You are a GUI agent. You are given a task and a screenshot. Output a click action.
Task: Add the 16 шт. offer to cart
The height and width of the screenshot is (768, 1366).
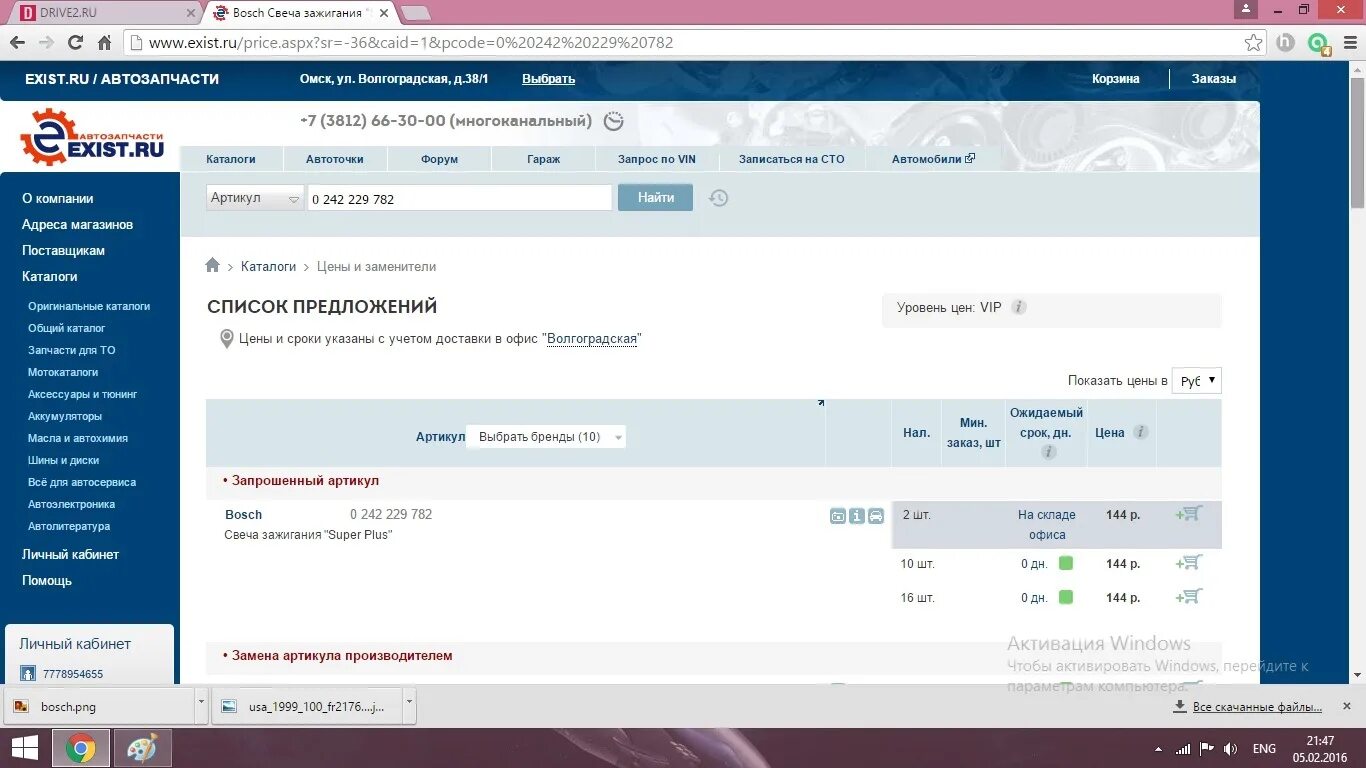[x=1189, y=597]
